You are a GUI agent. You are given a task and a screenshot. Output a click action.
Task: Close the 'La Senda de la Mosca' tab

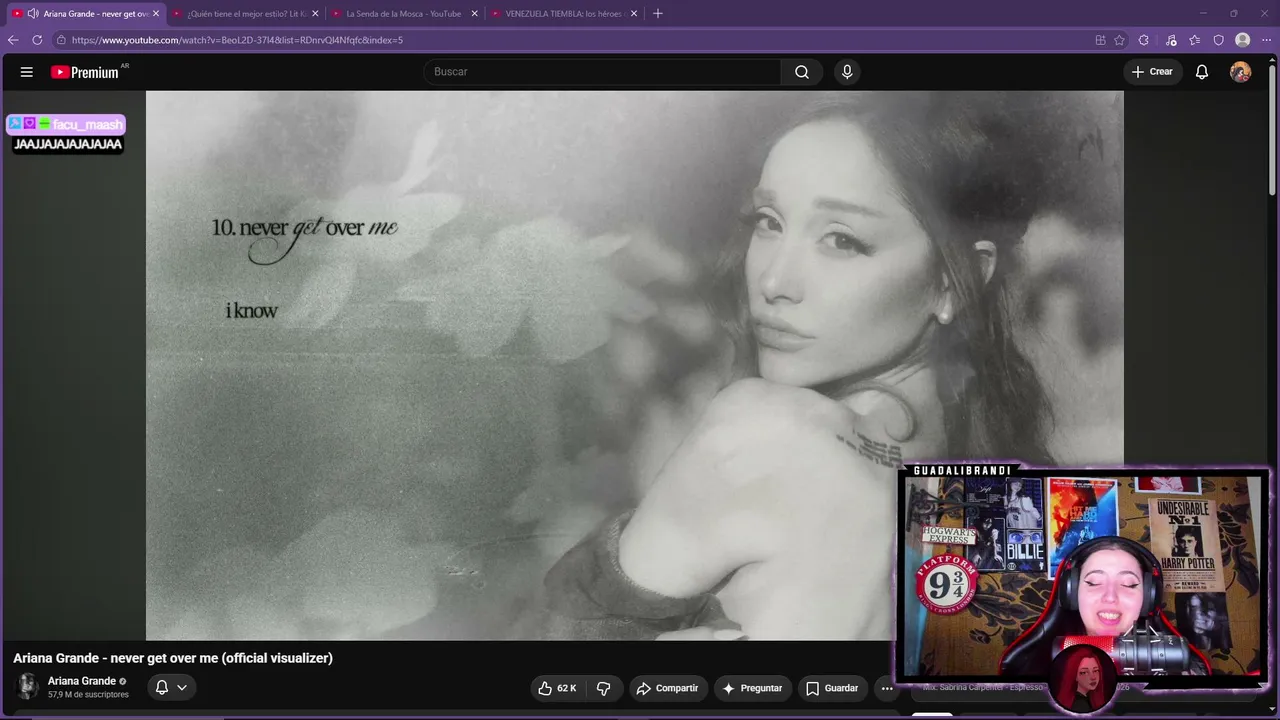click(x=474, y=14)
